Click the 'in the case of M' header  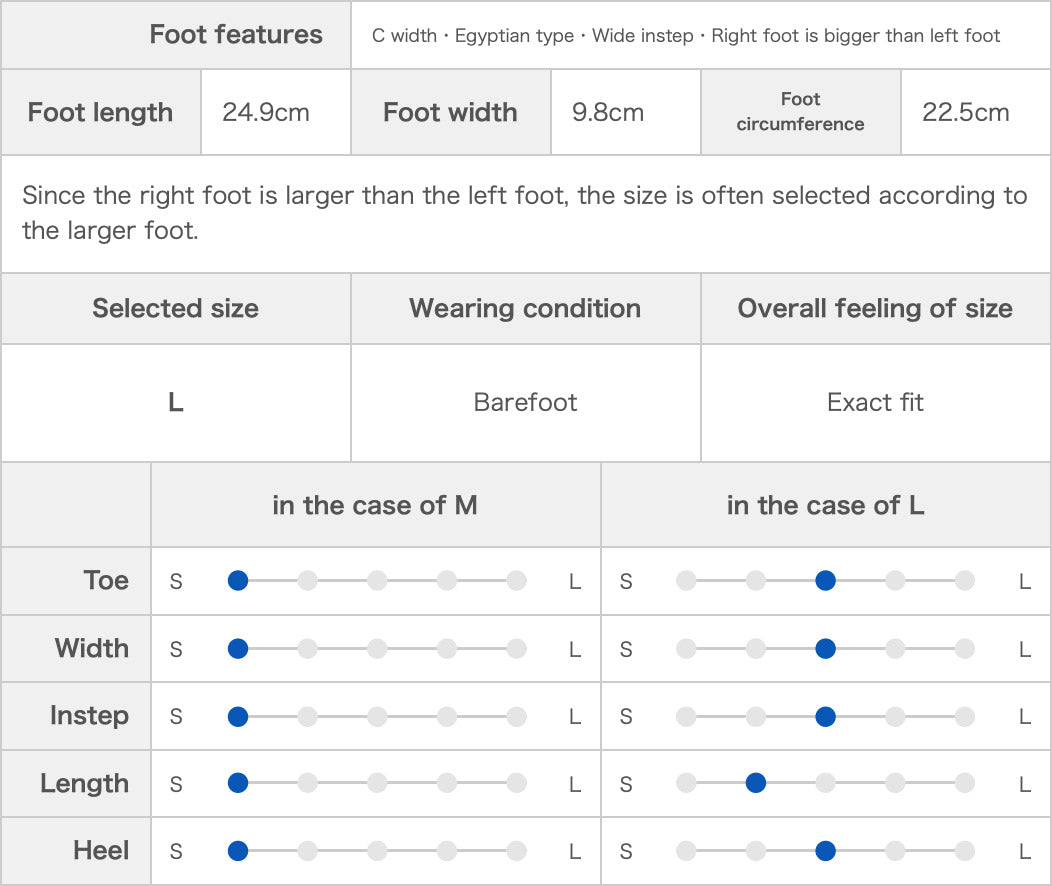pyautogui.click(x=376, y=505)
